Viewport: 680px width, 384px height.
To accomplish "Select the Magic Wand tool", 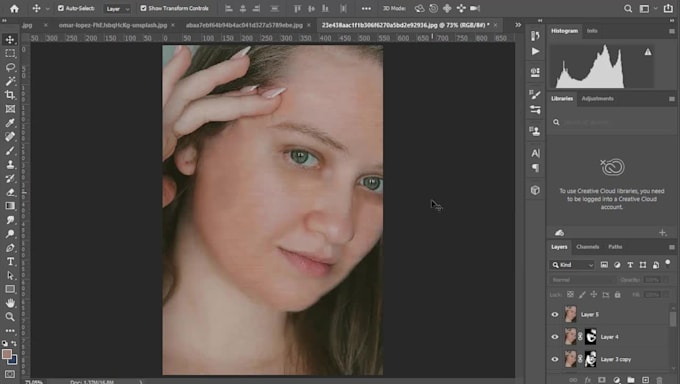I will coord(10,81).
